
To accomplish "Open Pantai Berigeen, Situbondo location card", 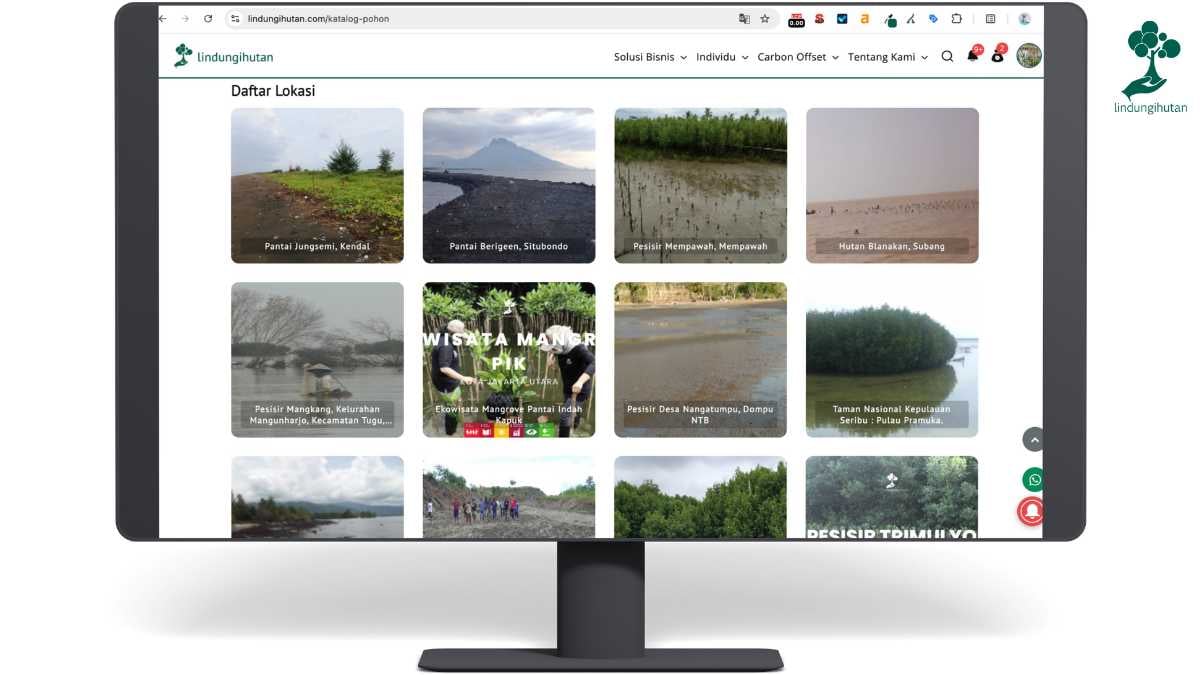I will tap(508, 185).
